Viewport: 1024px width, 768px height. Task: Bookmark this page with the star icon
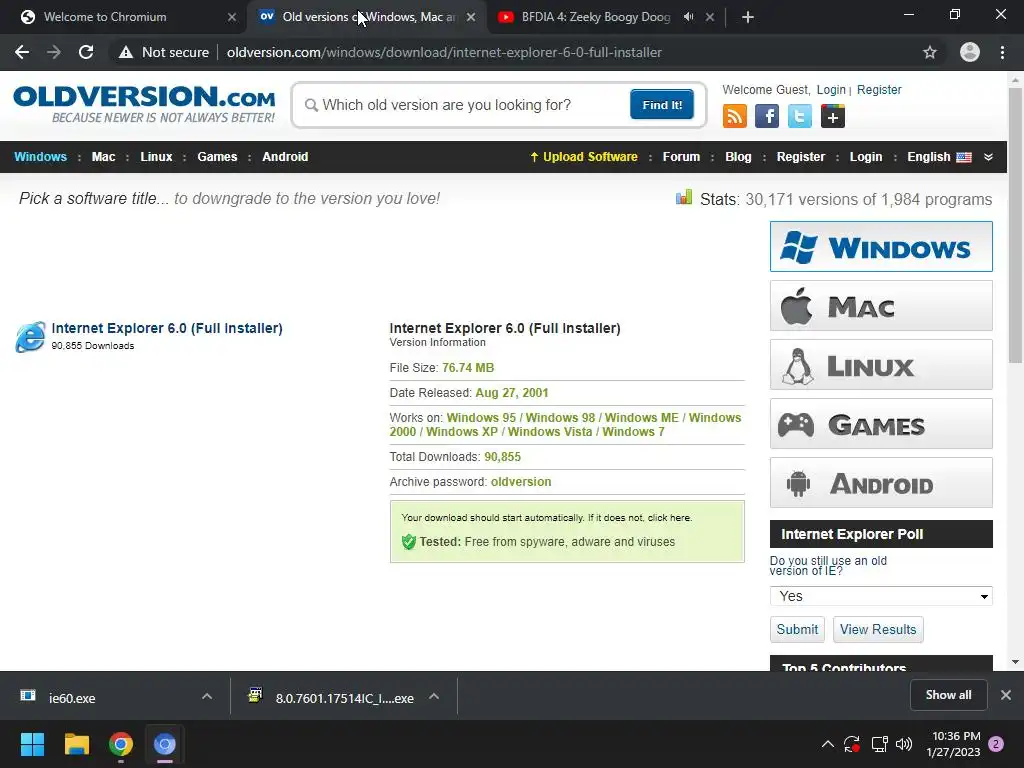[x=930, y=52]
